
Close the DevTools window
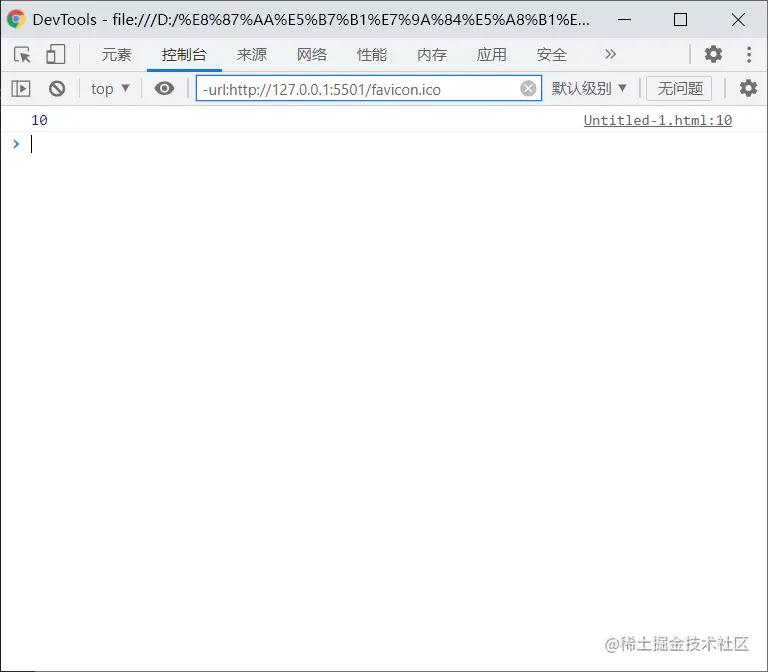pos(738,20)
